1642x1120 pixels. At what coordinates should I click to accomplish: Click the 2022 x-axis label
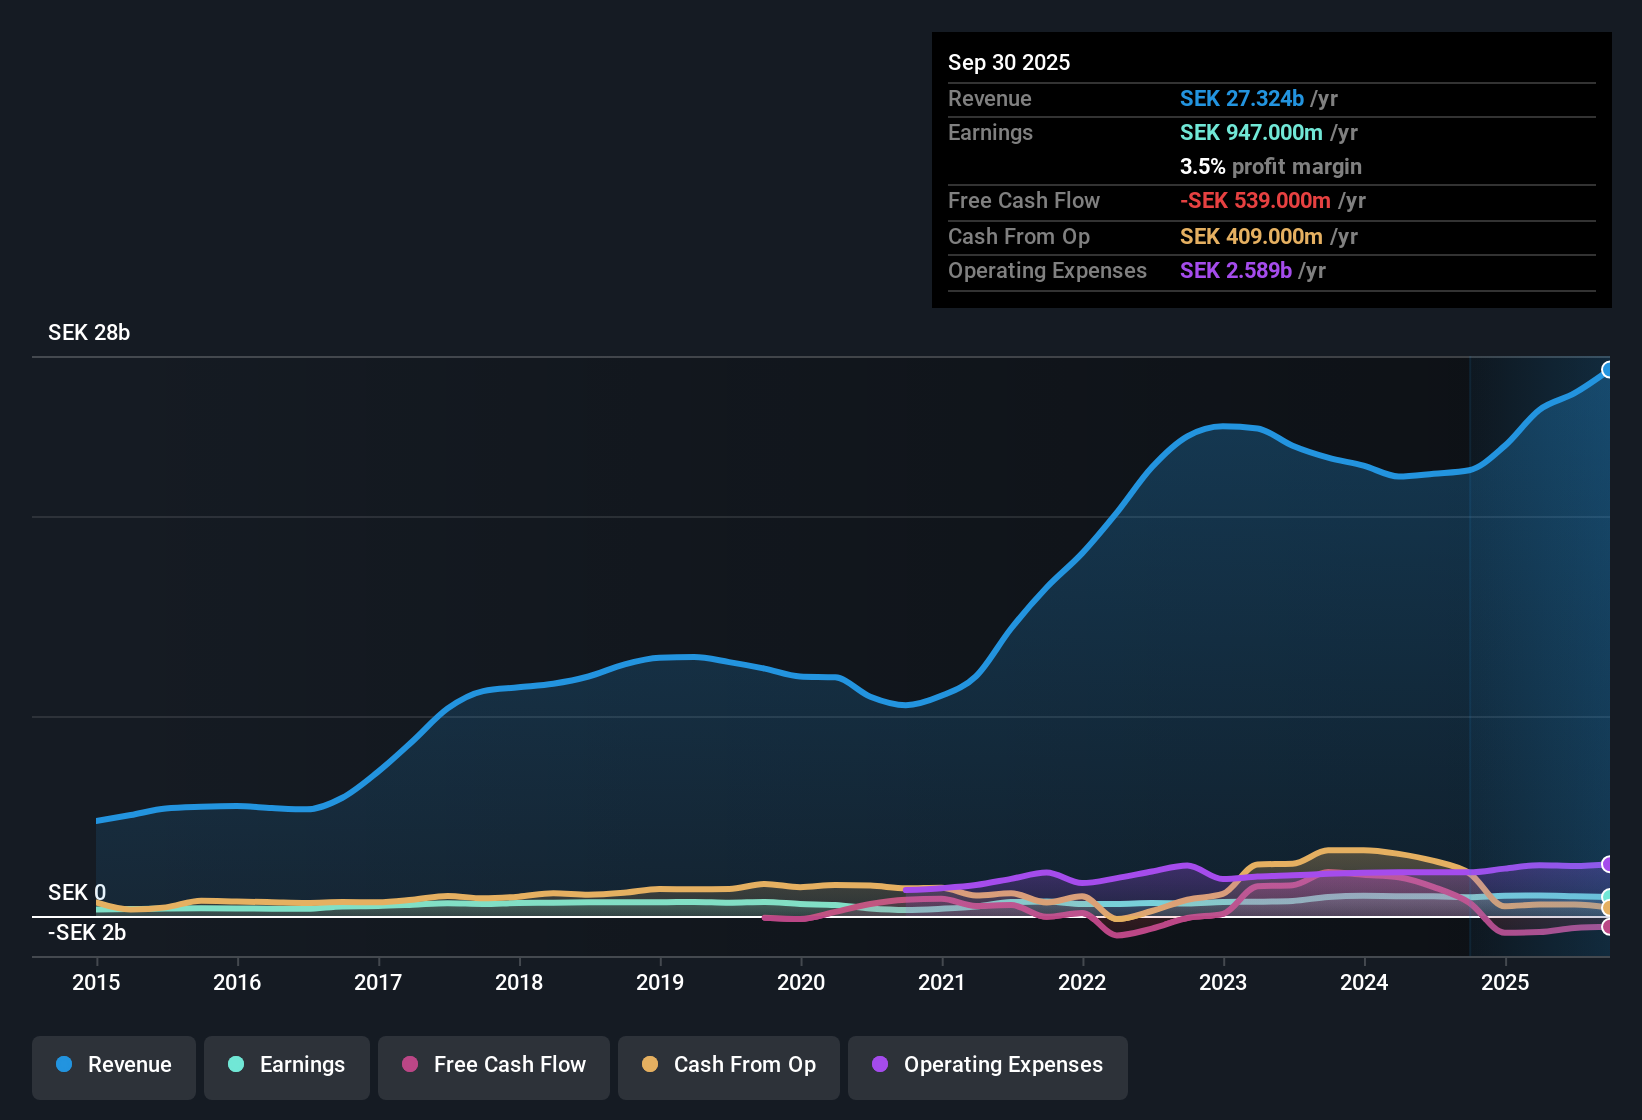click(1082, 983)
